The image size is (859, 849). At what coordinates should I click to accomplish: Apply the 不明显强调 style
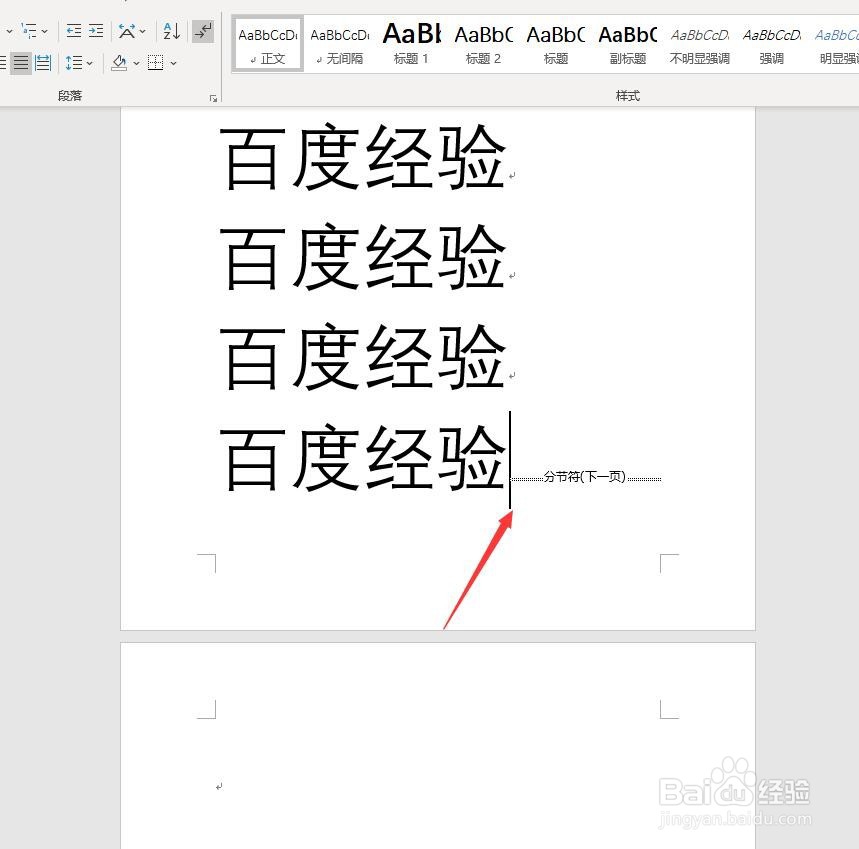tap(700, 43)
